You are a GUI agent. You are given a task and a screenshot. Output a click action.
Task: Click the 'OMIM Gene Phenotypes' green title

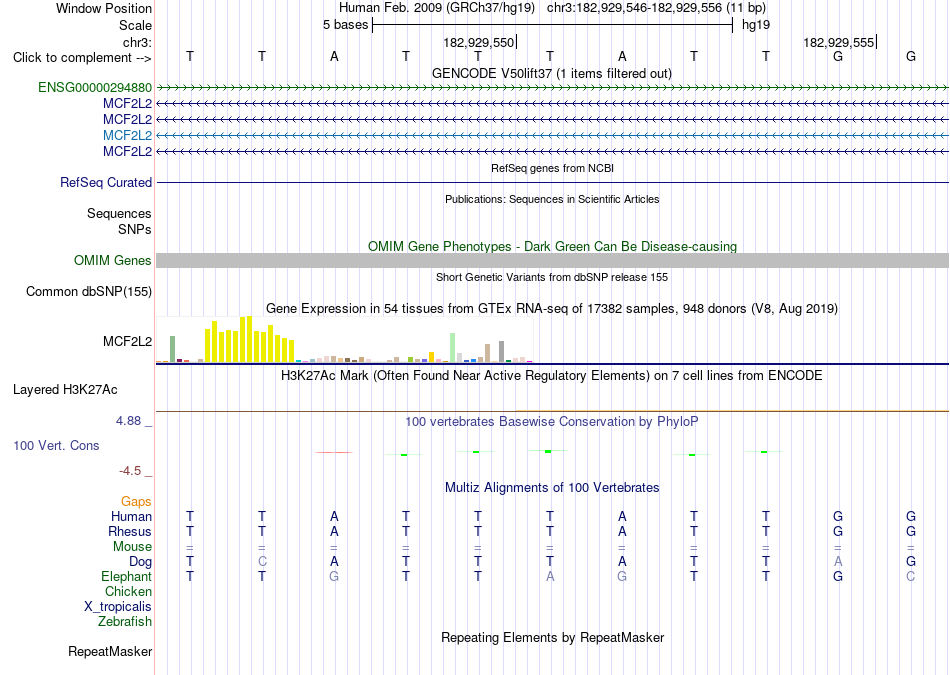552,247
